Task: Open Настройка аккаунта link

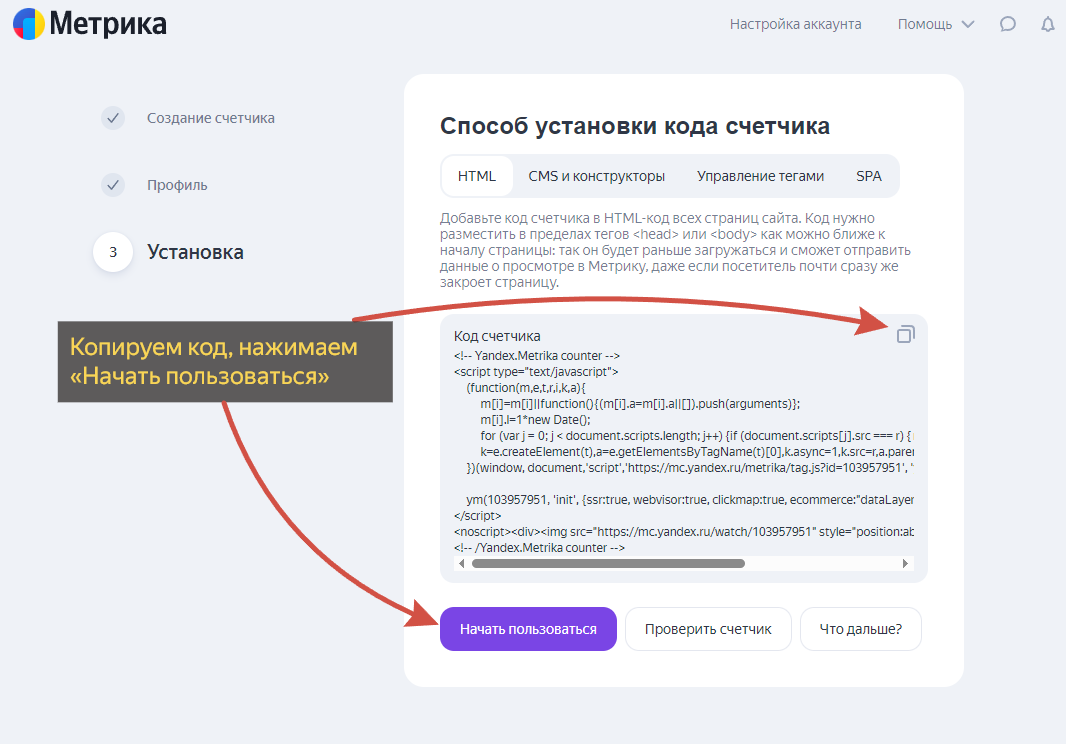Action: (795, 24)
